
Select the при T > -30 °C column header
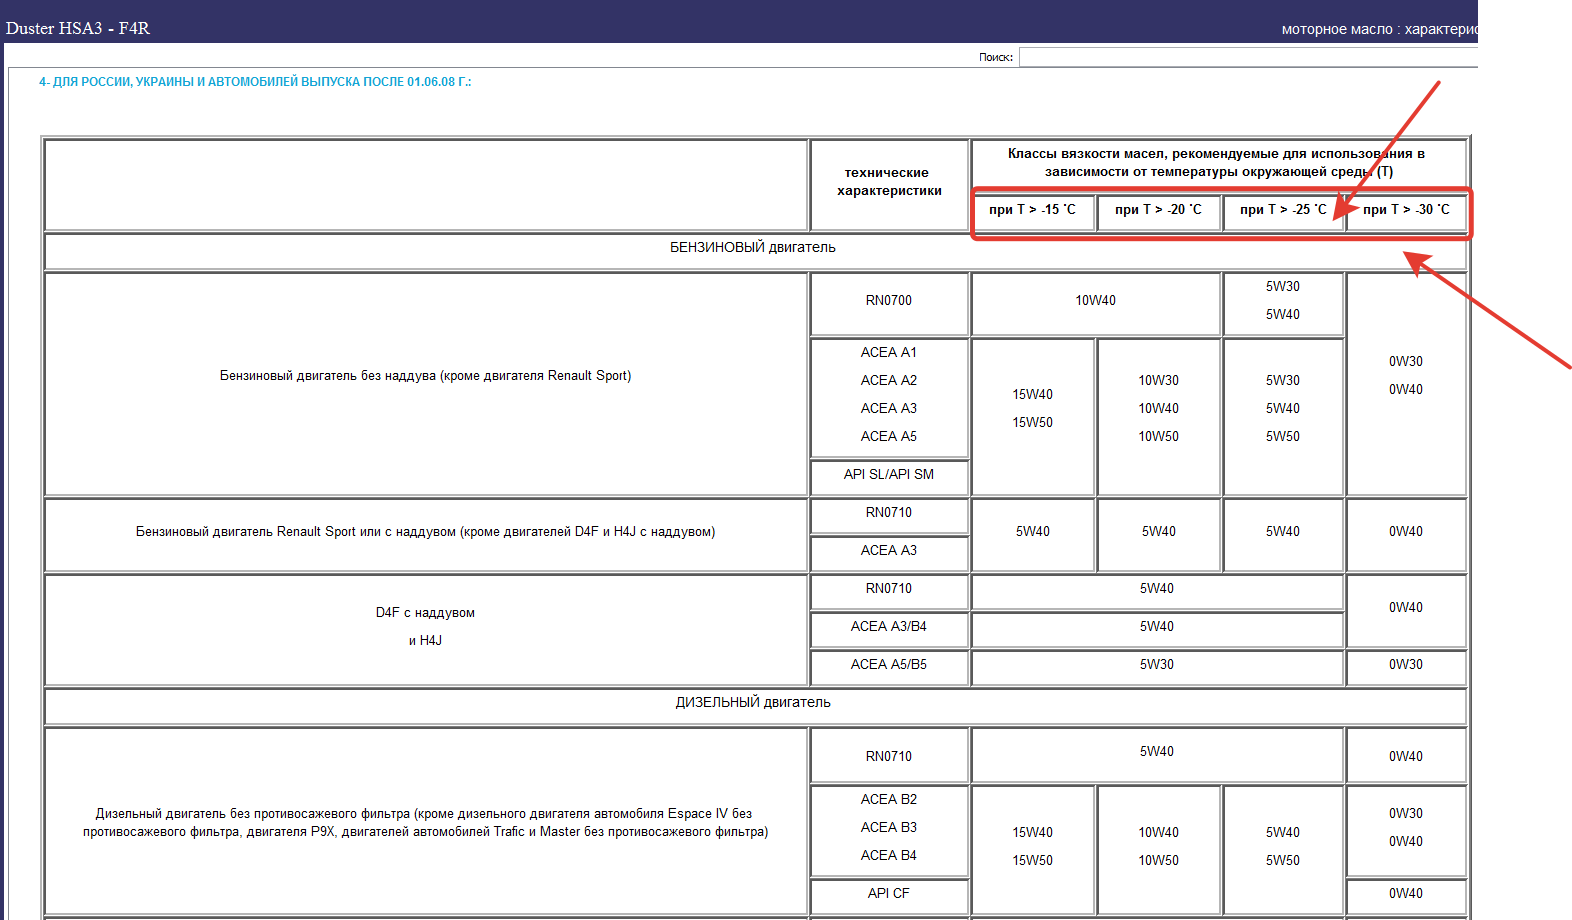pos(1406,210)
